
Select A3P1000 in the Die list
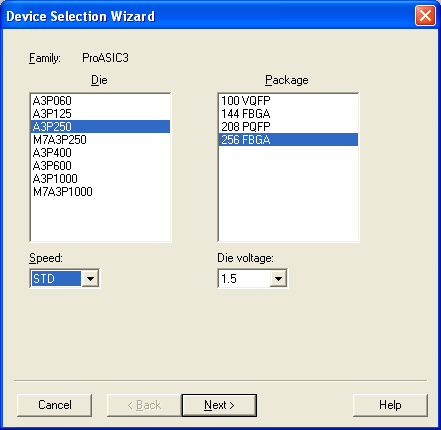pos(100,179)
